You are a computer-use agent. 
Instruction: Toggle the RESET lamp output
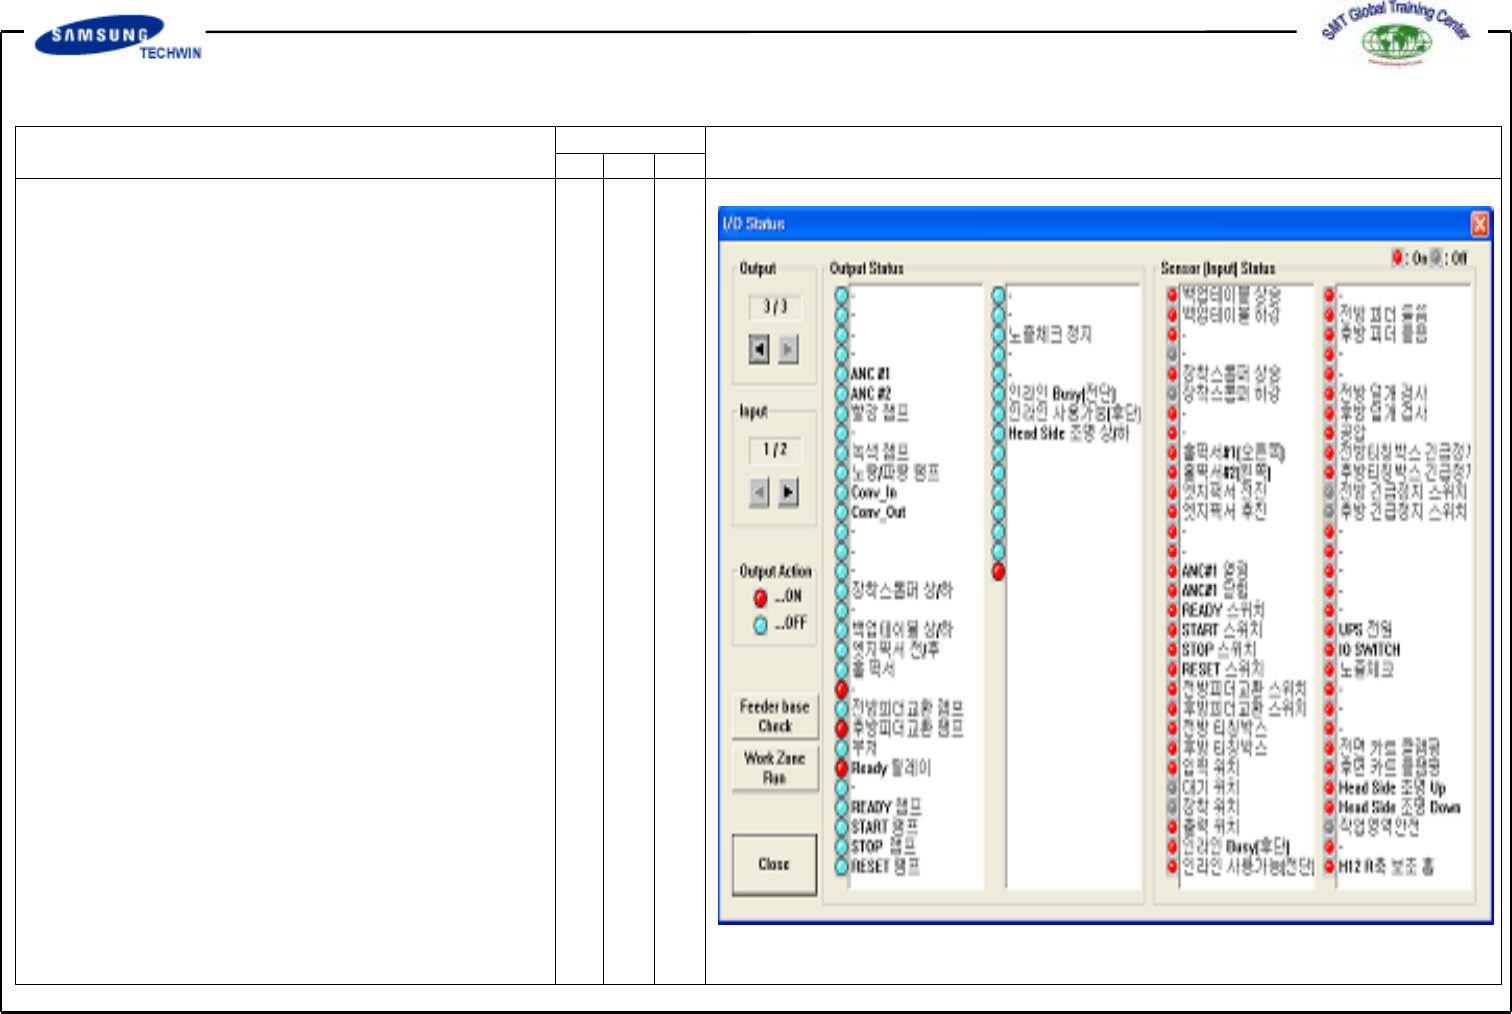pyautogui.click(x=841, y=866)
